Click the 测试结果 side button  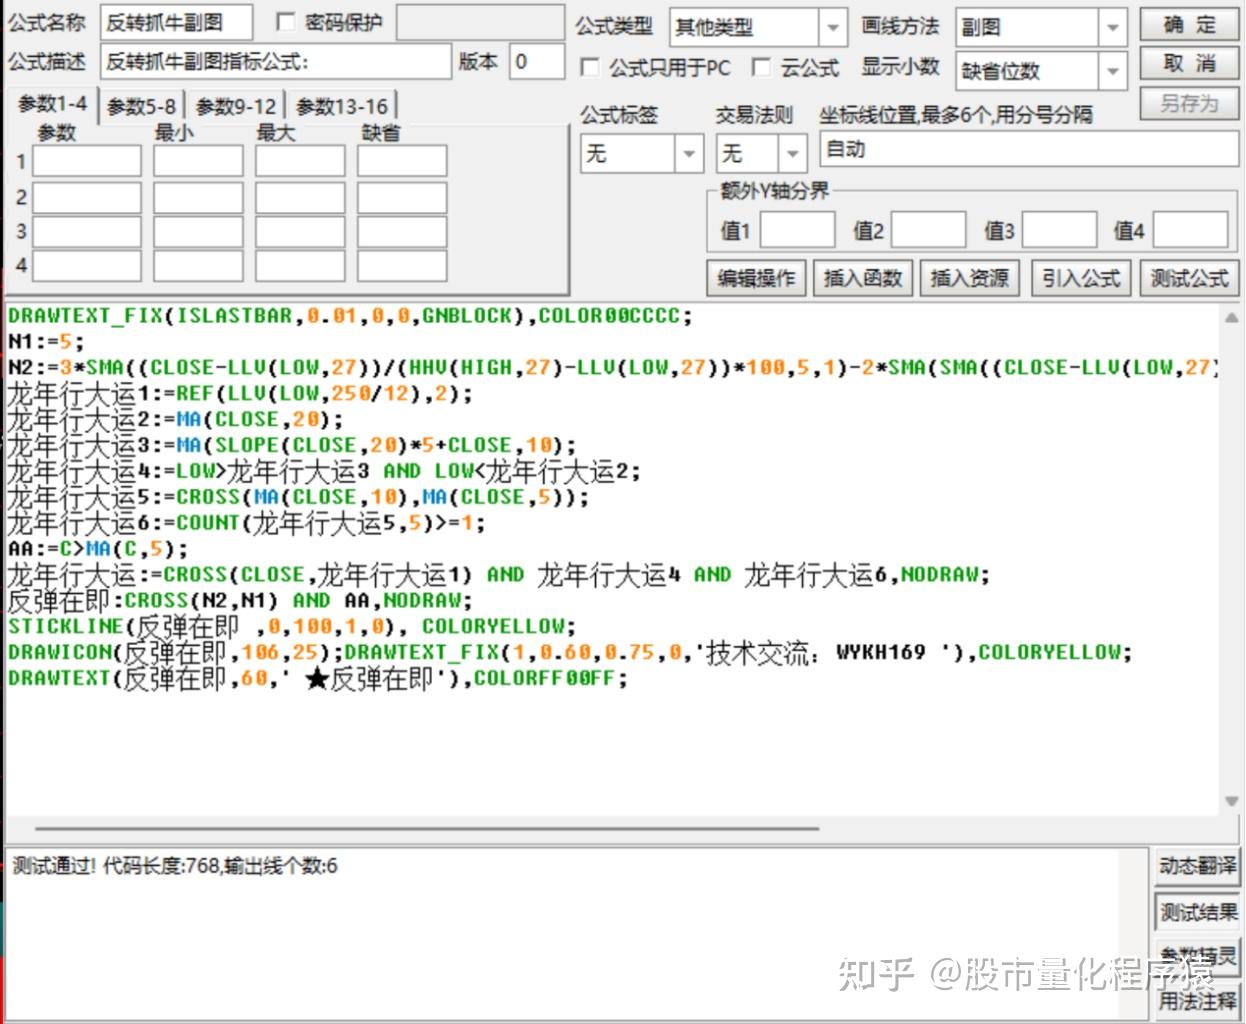coord(1197,911)
